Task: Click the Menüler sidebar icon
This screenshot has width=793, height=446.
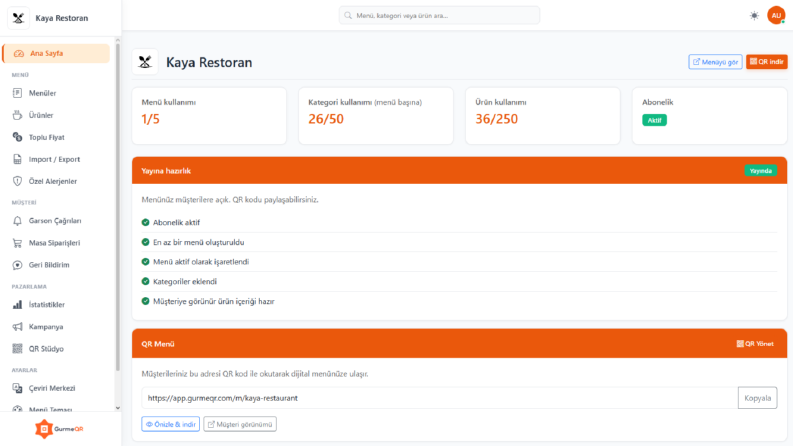Action: pos(17,93)
